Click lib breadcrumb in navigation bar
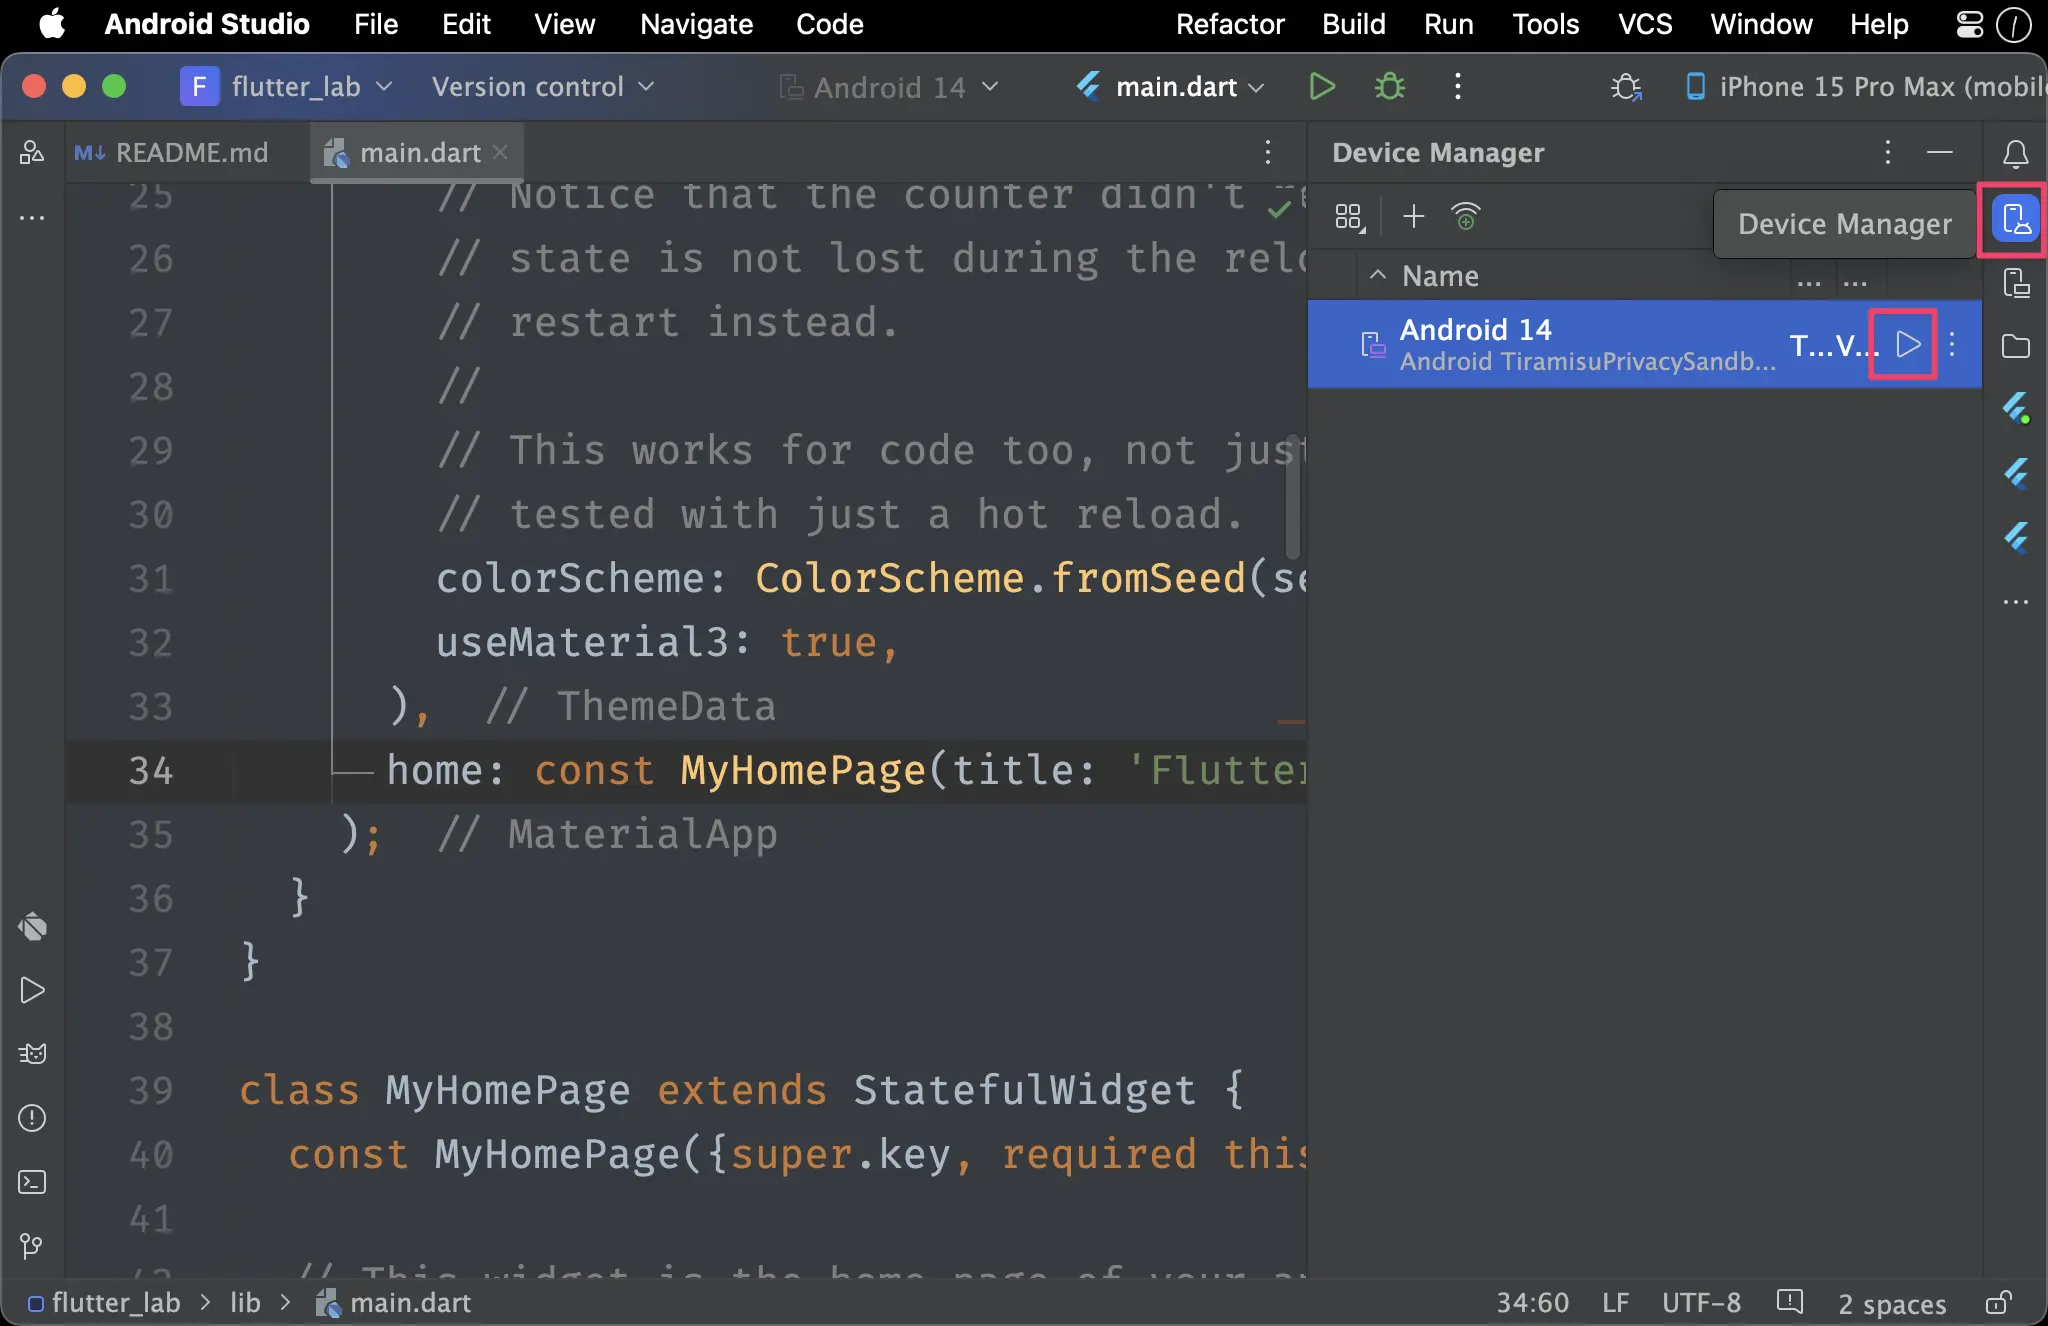Screen dimensions: 2048x1326 [245, 1303]
